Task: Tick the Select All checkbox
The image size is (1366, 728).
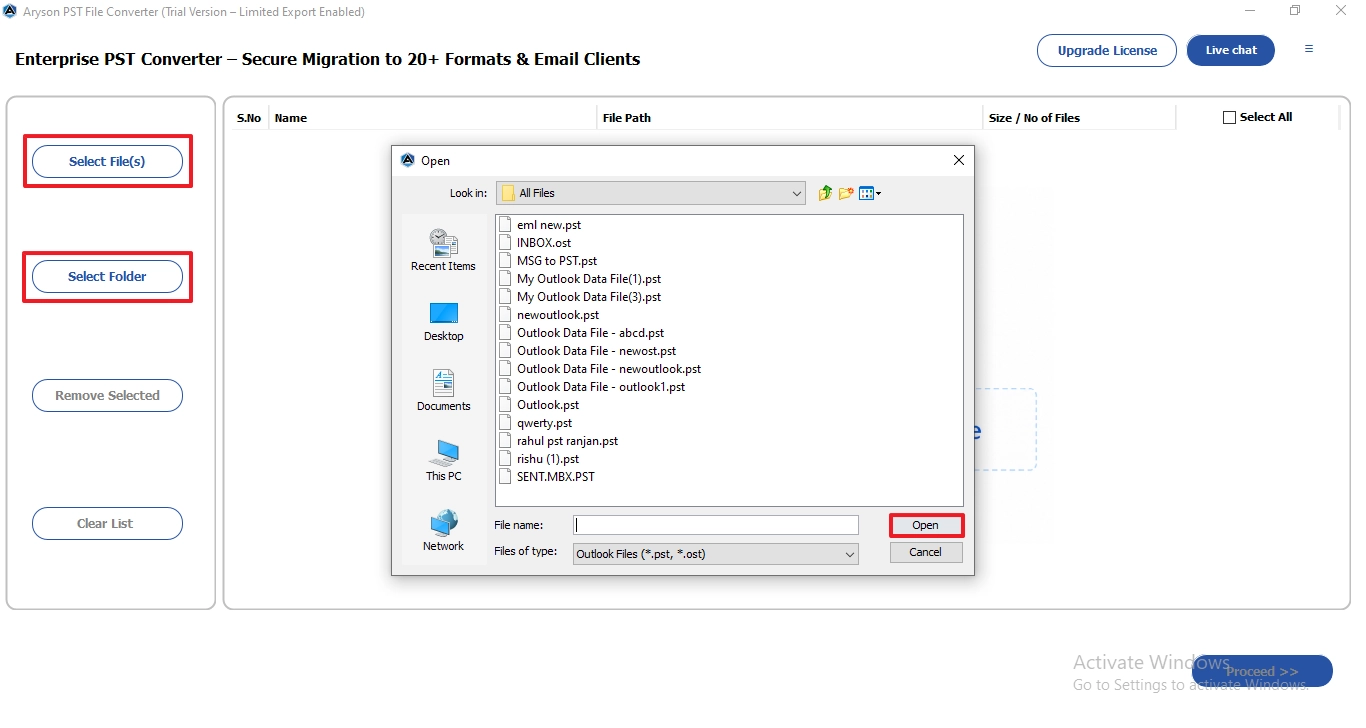Action: (1229, 118)
